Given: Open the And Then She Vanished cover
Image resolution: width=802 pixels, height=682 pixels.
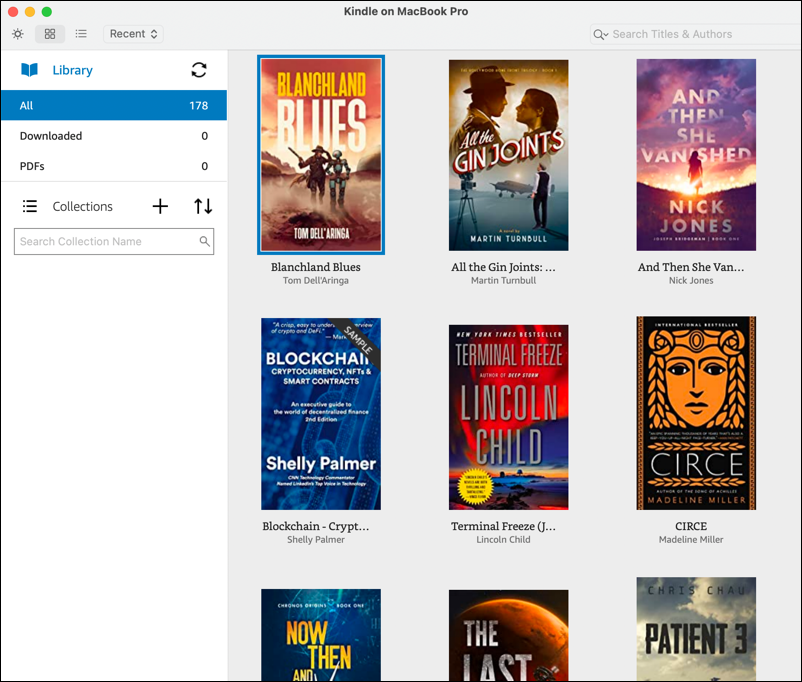Looking at the screenshot, I should 696,155.
